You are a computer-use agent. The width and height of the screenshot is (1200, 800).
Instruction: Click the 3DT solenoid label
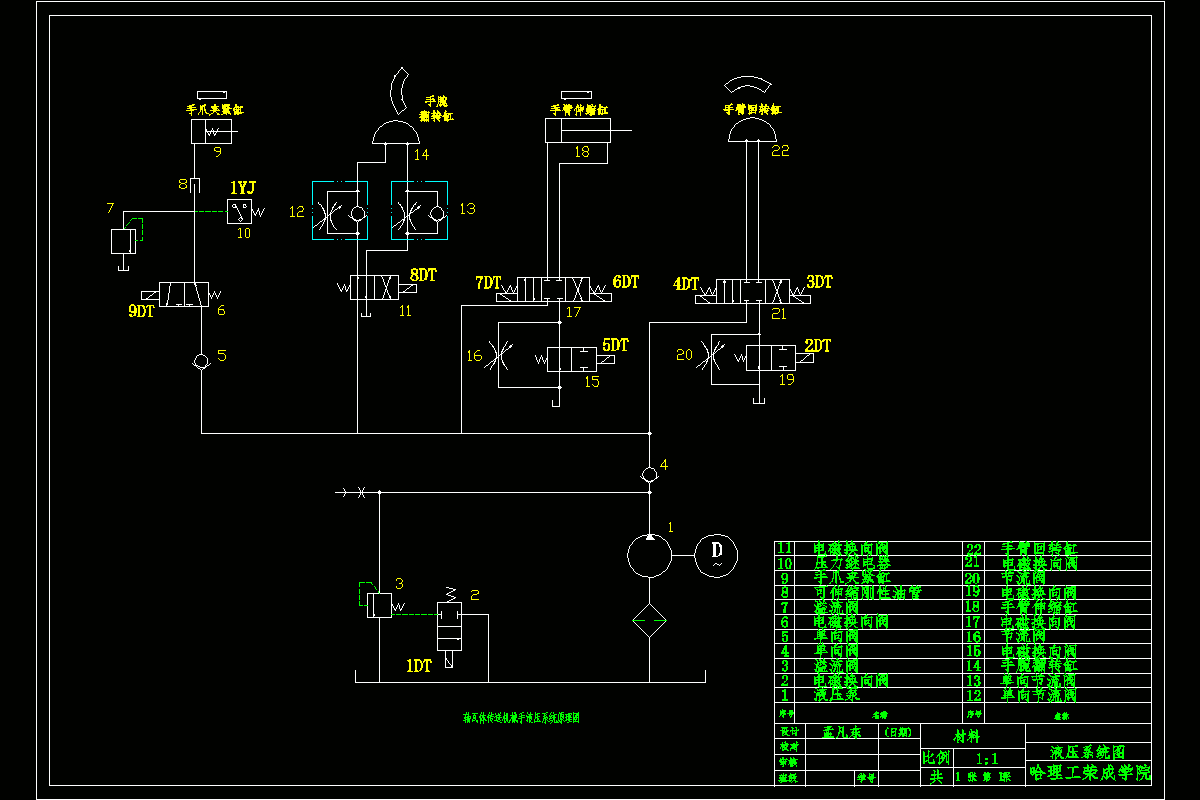click(819, 283)
